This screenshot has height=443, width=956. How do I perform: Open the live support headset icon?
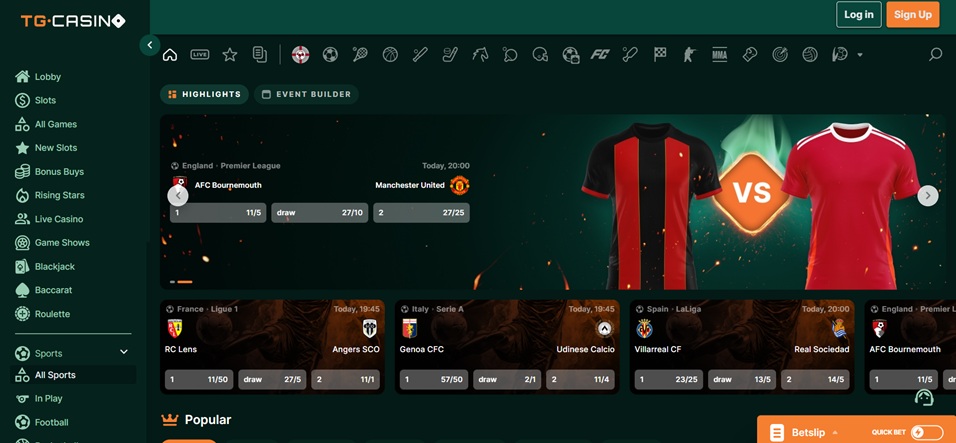(924, 397)
